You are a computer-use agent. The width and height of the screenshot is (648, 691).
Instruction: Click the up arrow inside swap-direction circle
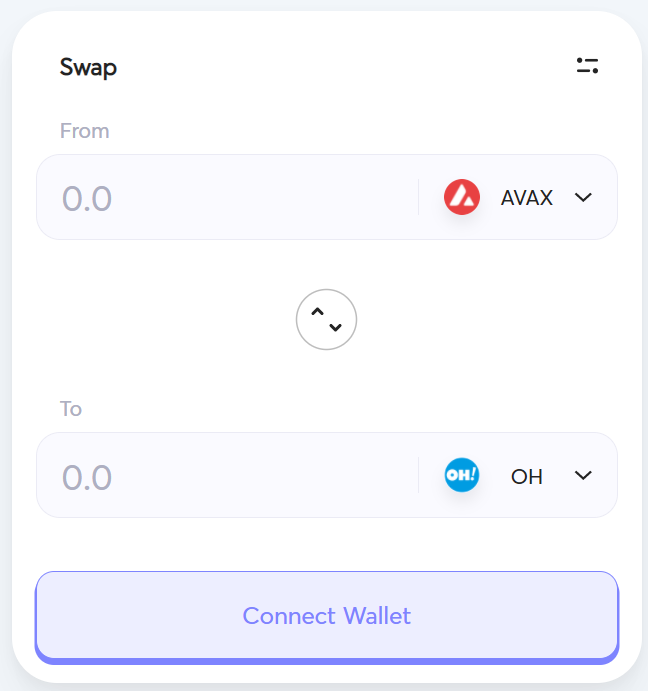pyautogui.click(x=317, y=312)
